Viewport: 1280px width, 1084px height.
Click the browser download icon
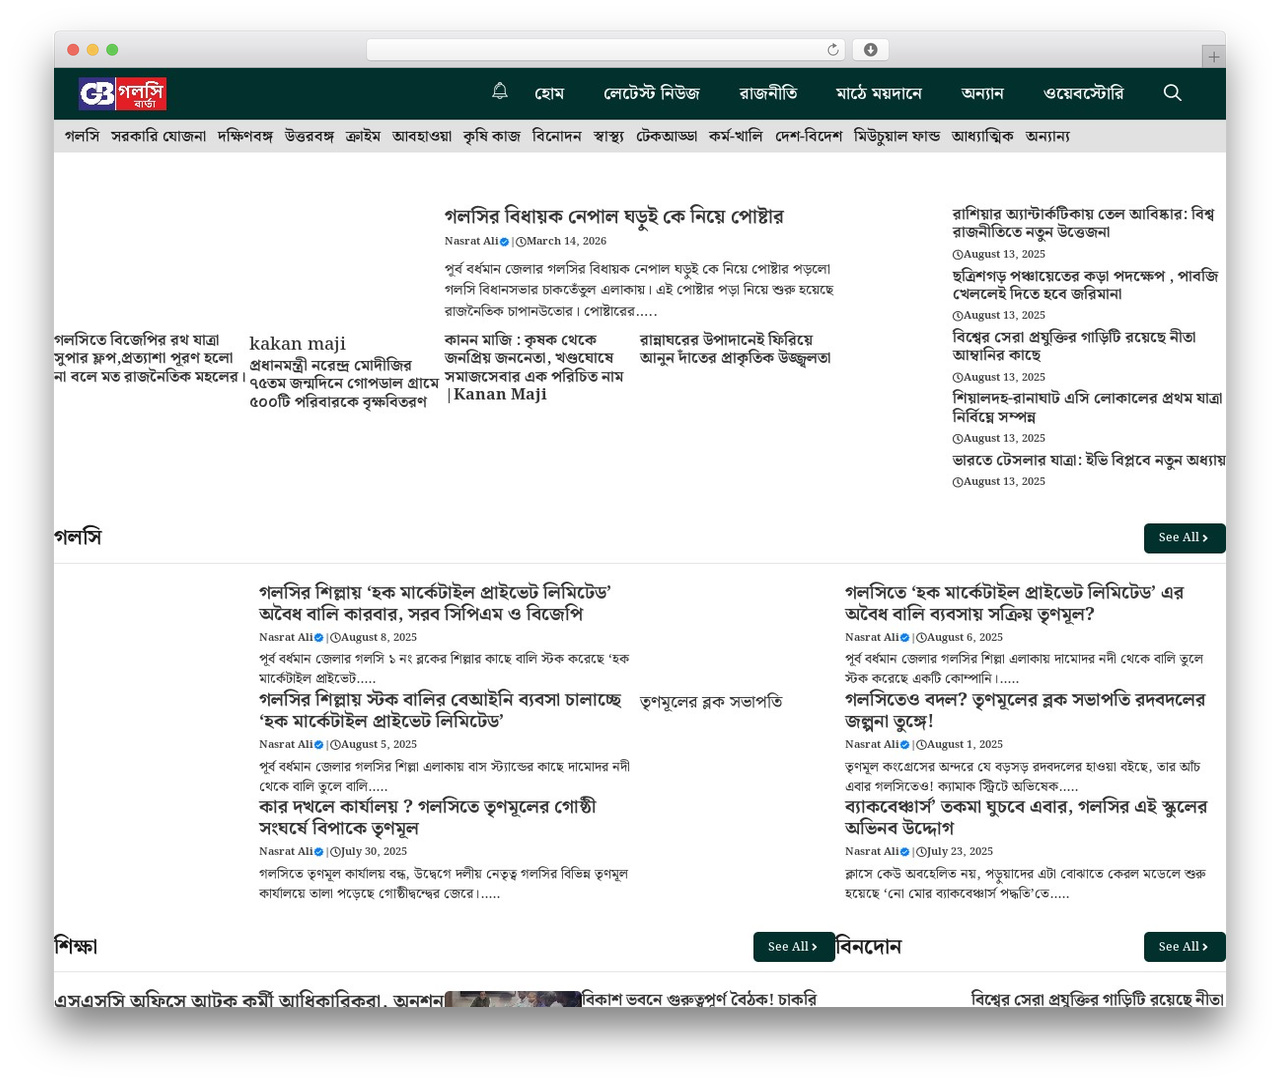871,50
